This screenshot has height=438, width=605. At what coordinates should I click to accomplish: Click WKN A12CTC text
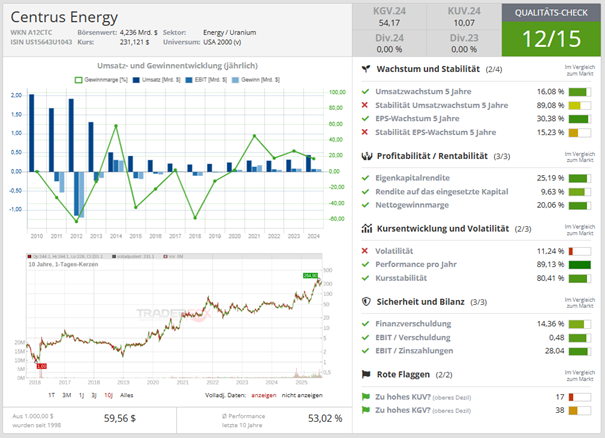tap(31, 32)
